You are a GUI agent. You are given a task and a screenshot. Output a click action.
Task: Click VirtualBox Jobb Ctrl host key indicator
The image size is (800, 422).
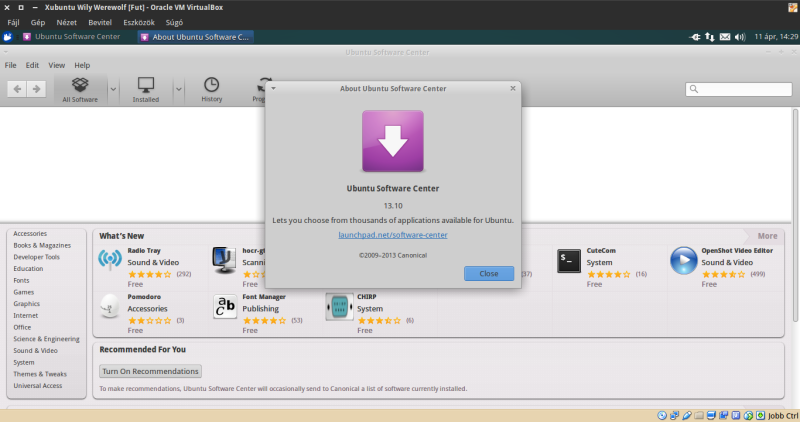(x=783, y=416)
